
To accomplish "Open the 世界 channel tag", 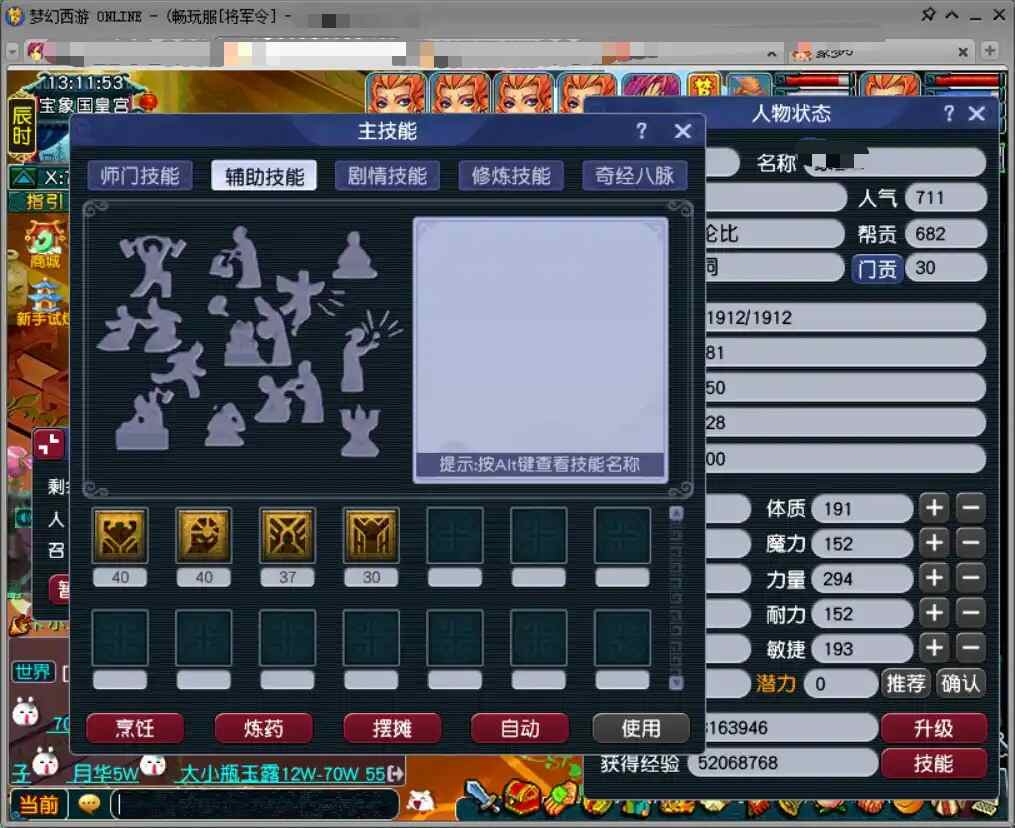I will (x=32, y=672).
